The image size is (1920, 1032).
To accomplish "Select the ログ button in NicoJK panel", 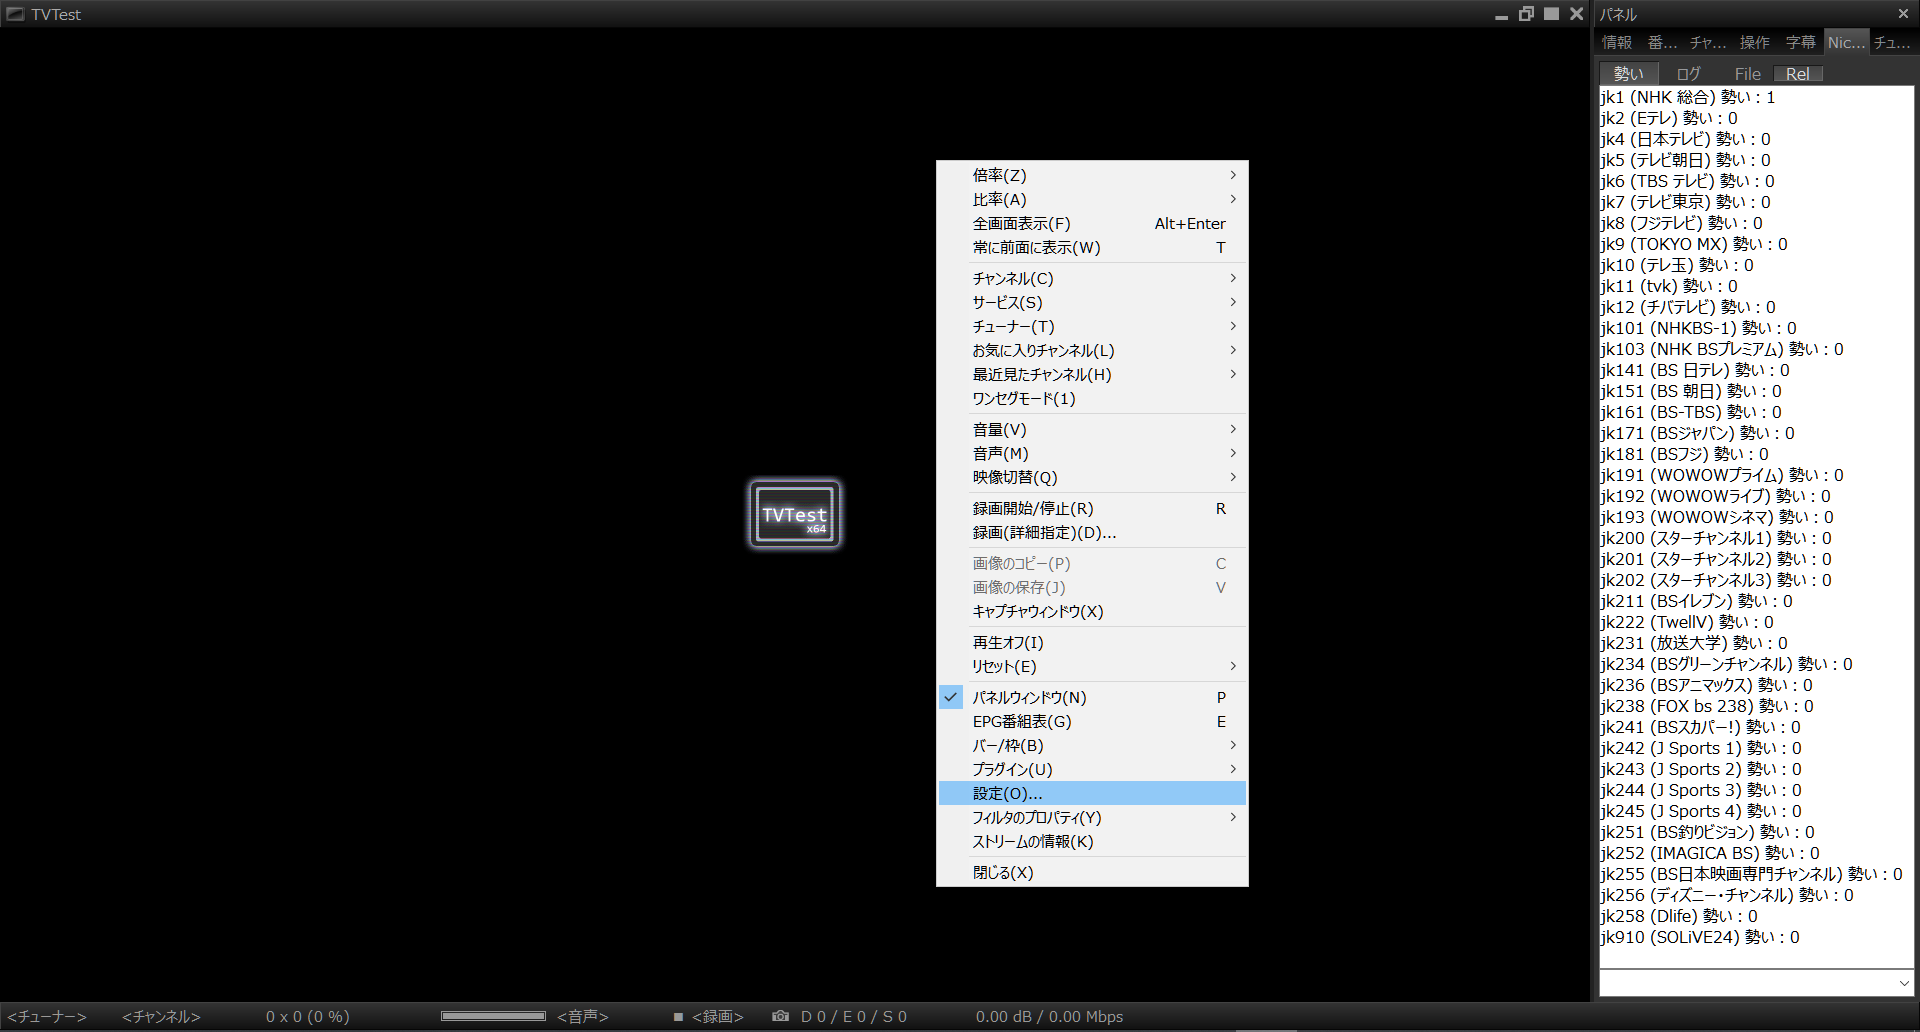I will 1688,74.
